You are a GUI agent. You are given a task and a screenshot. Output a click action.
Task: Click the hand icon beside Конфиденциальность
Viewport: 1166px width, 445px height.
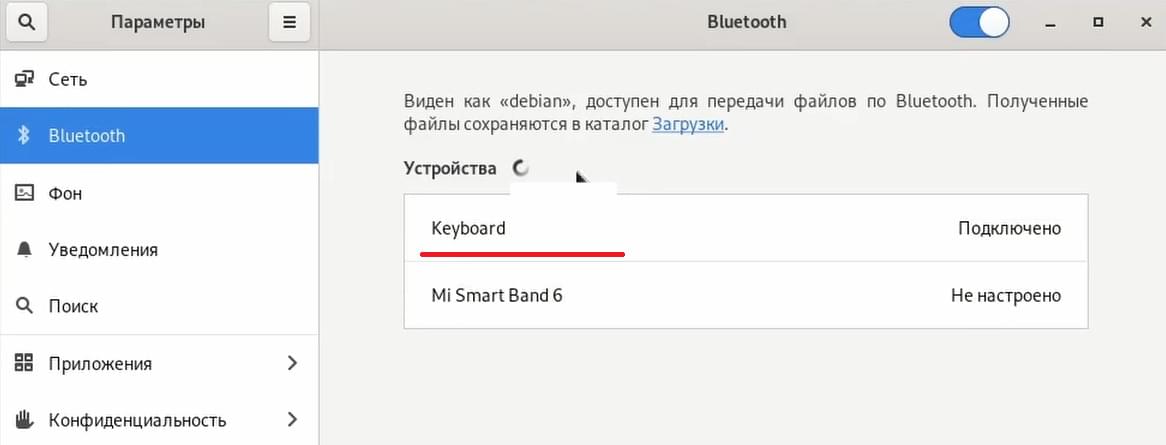pyautogui.click(x=25, y=420)
